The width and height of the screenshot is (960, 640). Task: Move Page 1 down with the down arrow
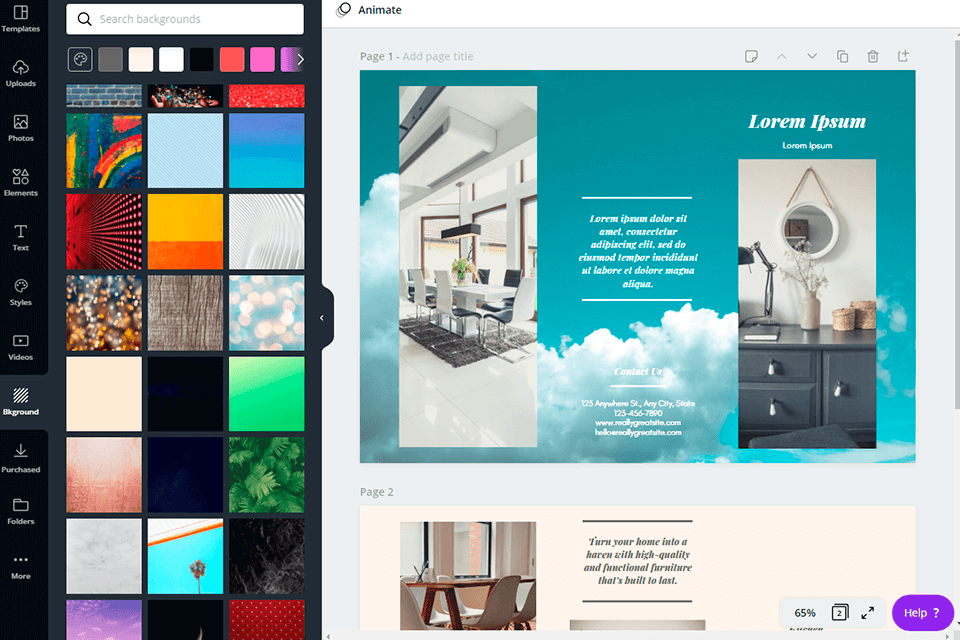(x=811, y=56)
